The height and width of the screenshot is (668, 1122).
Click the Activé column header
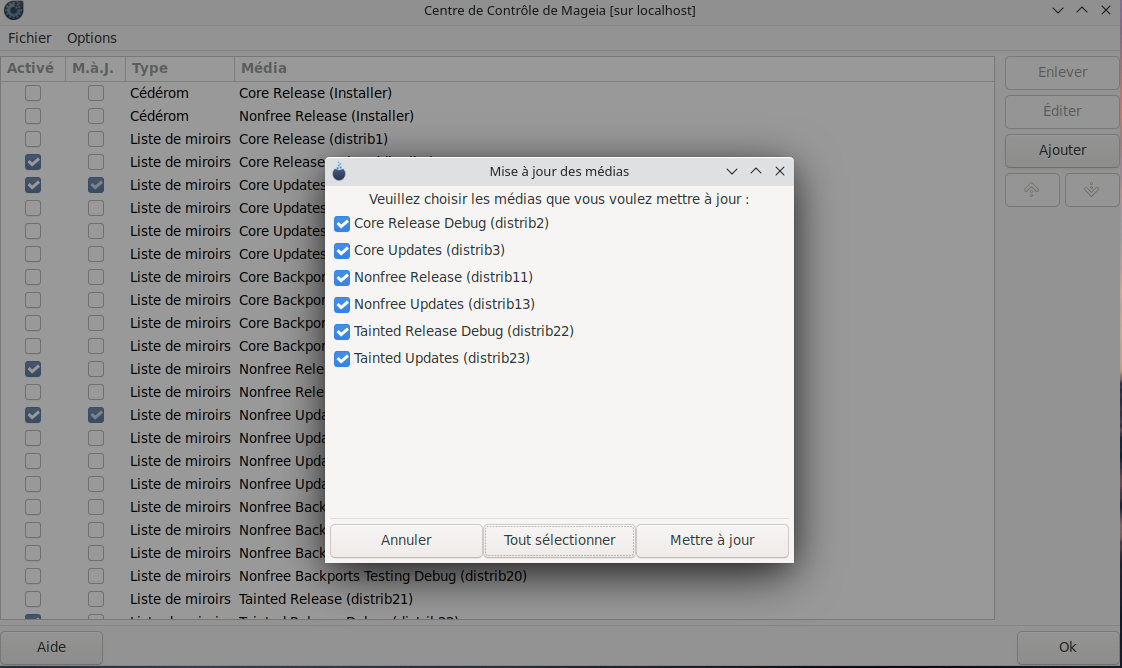(x=33, y=69)
